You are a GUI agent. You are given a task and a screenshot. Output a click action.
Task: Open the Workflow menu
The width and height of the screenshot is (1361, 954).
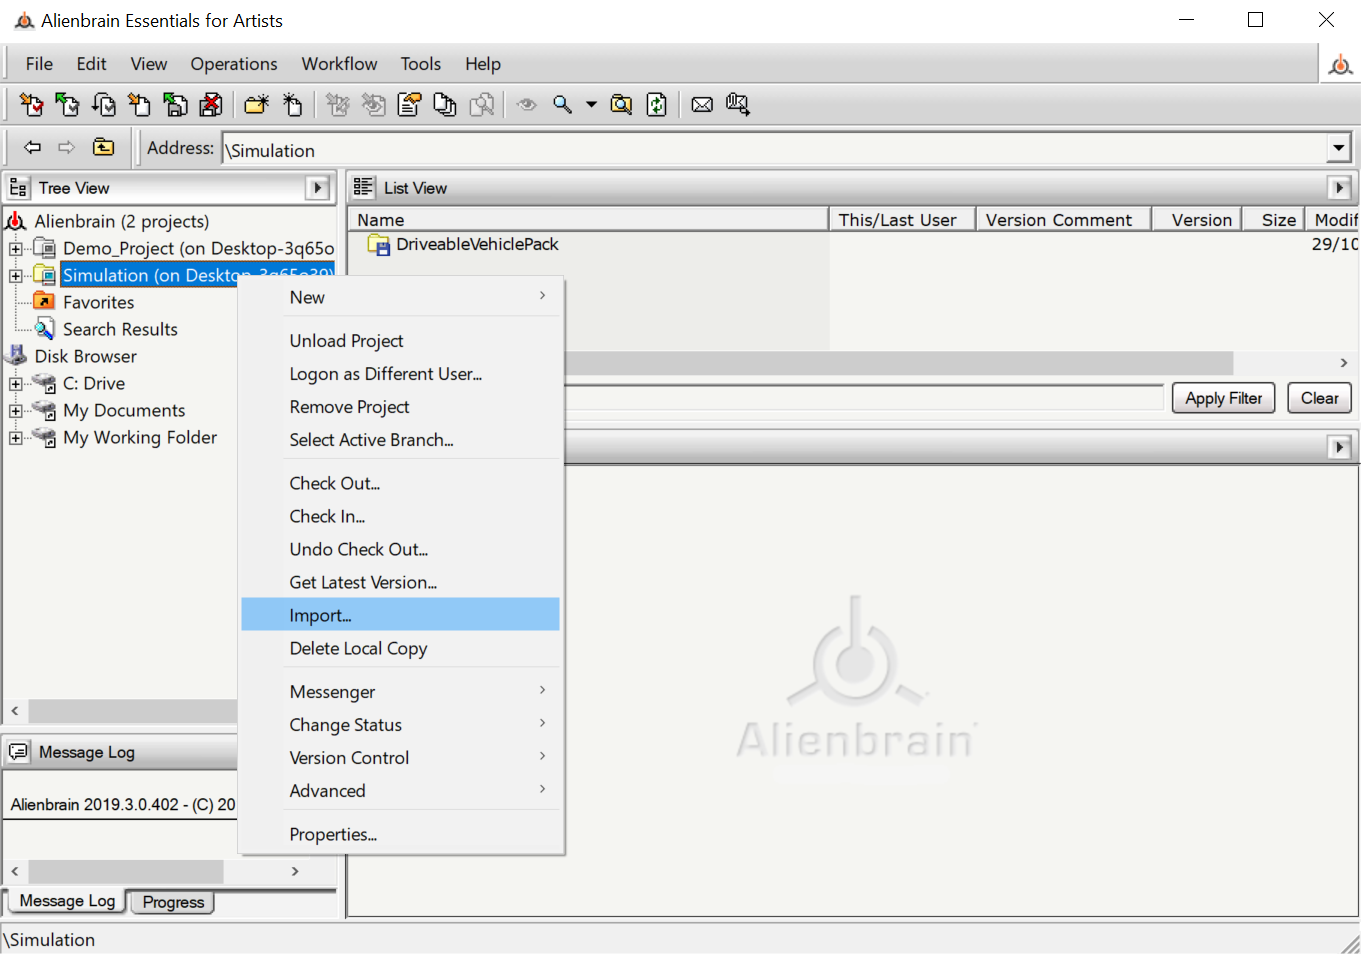(339, 64)
